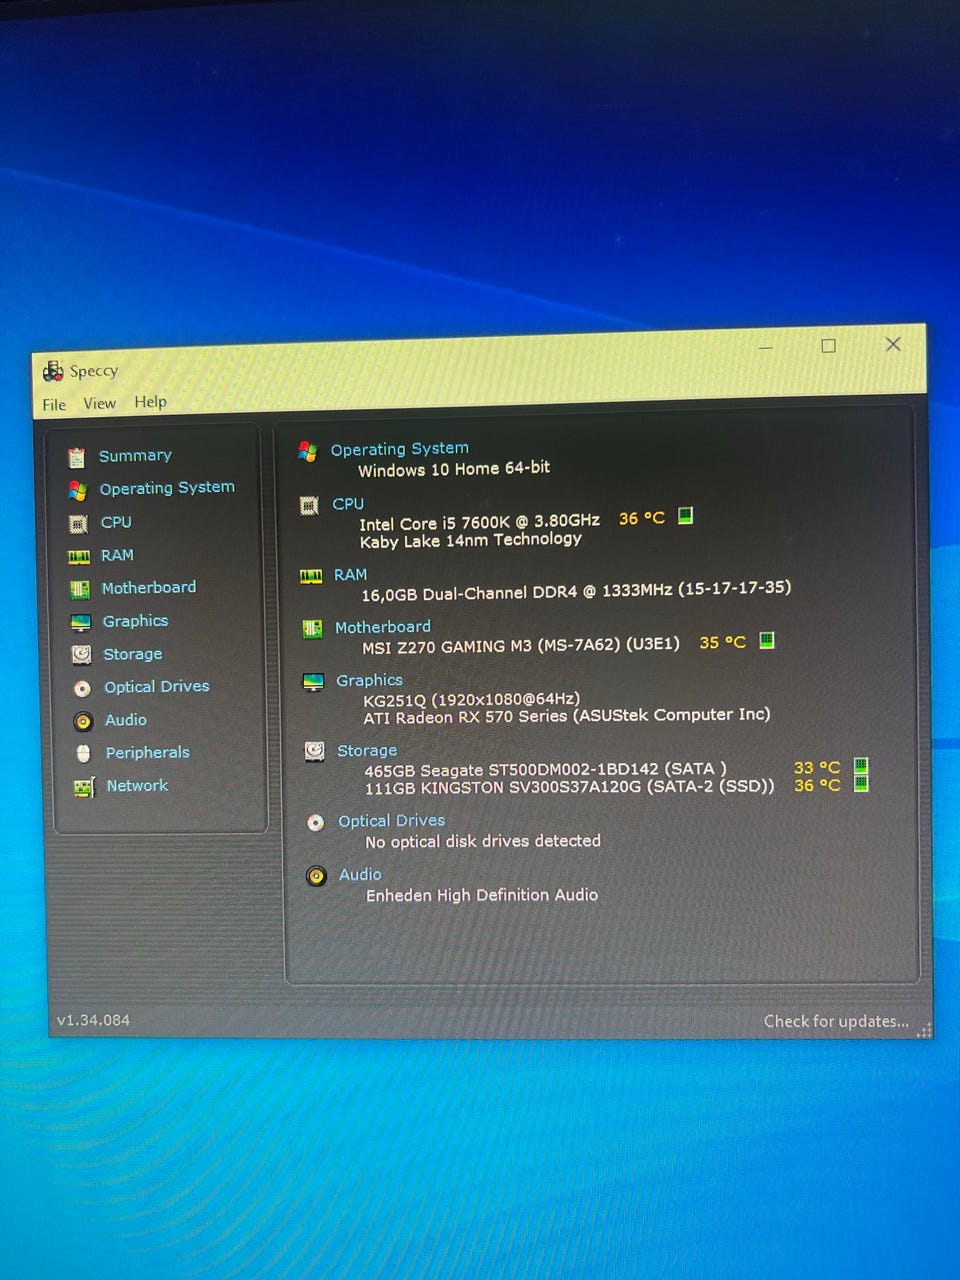
Task: Click the window resize grip corner
Action: click(x=924, y=1030)
